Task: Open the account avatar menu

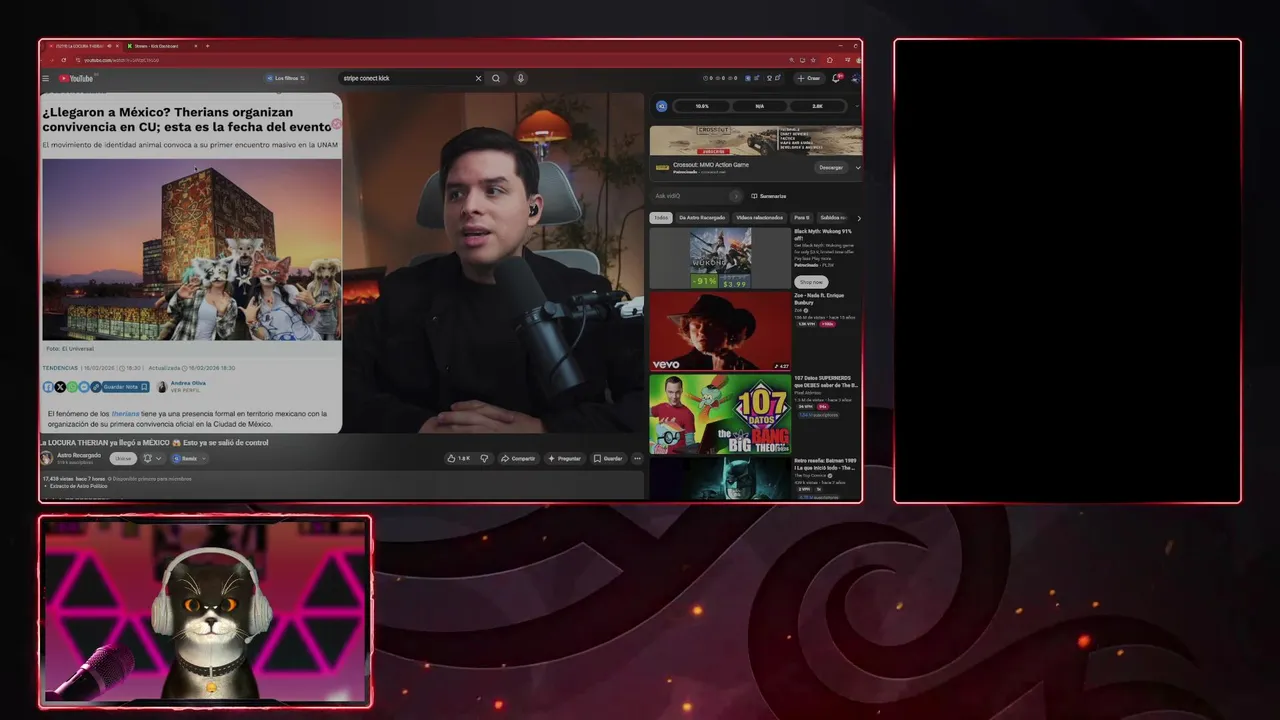Action: [855, 78]
